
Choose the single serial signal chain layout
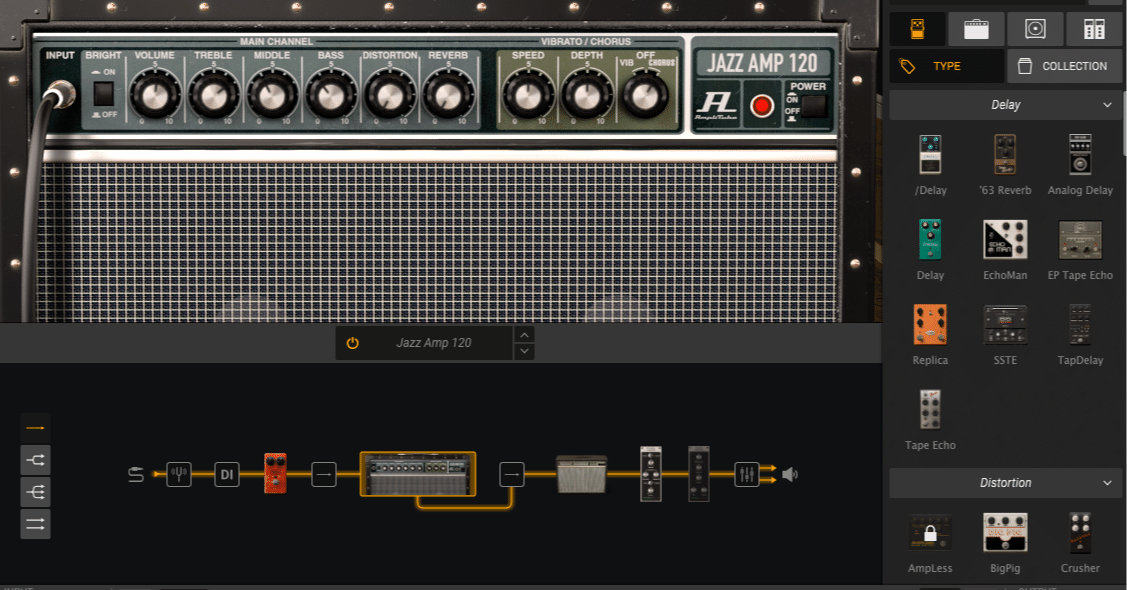pos(35,428)
